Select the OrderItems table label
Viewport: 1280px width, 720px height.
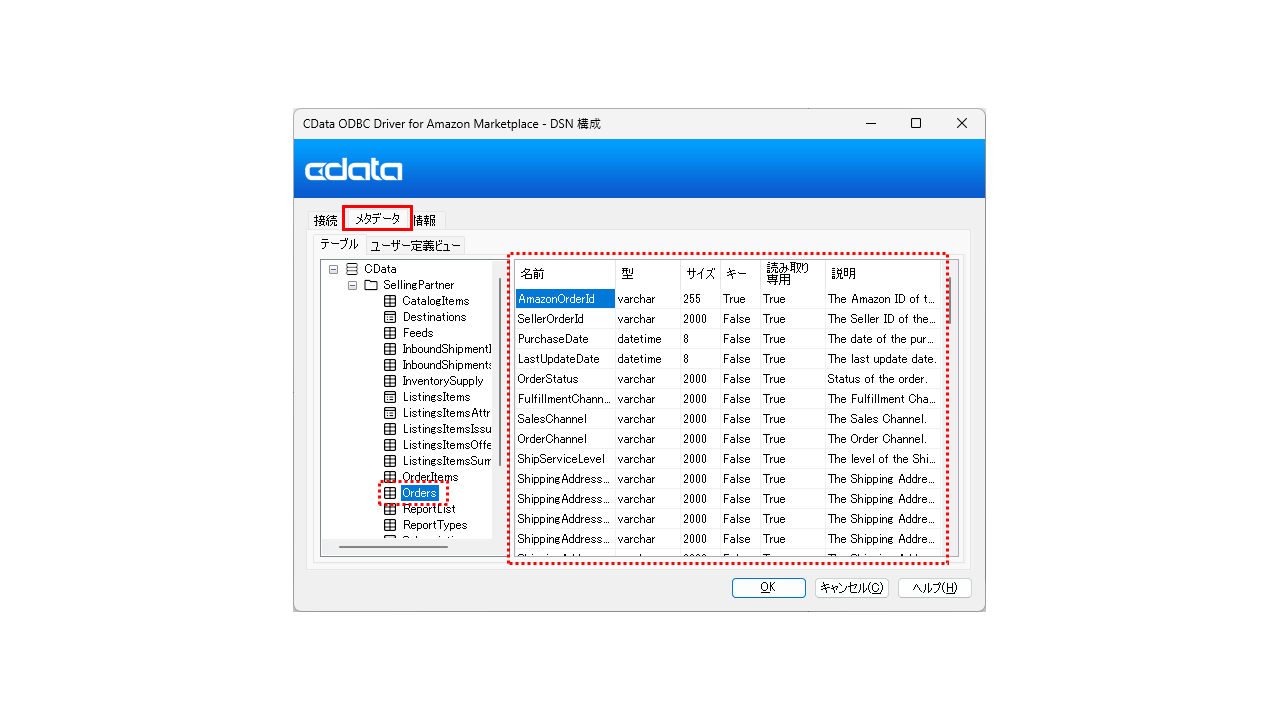(430, 477)
